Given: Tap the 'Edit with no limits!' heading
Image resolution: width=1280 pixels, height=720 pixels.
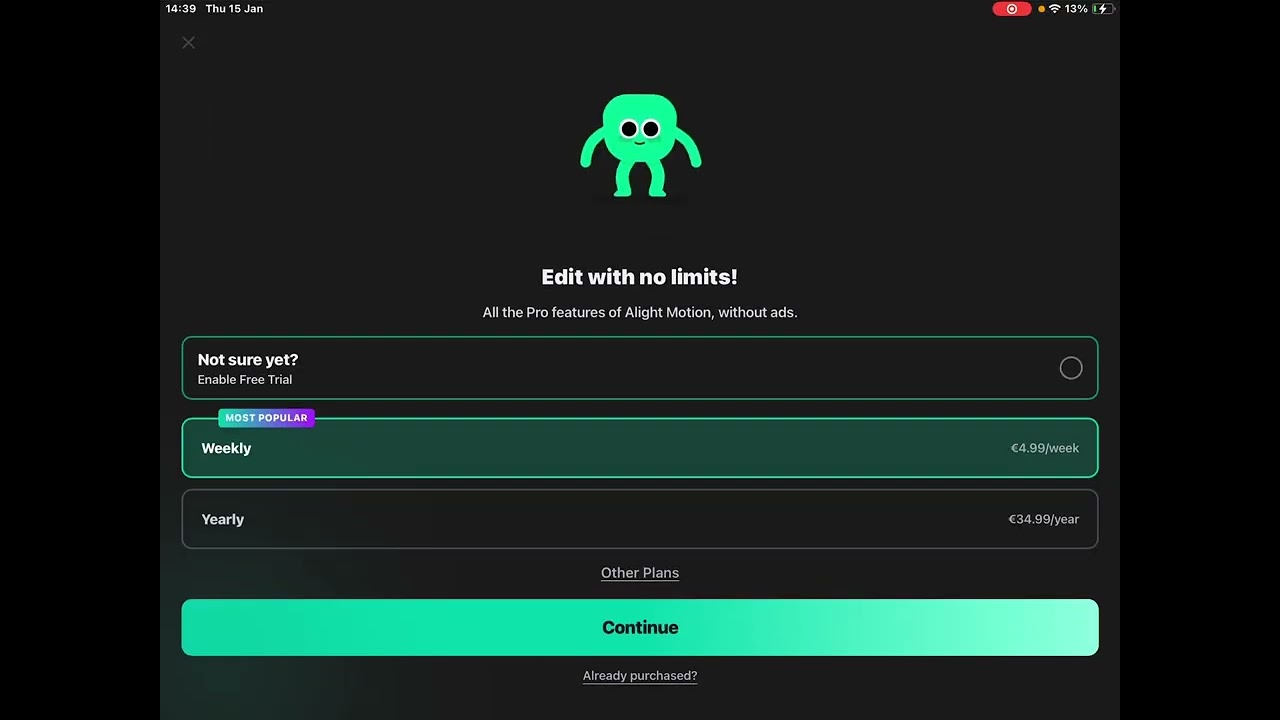Looking at the screenshot, I should coord(640,277).
